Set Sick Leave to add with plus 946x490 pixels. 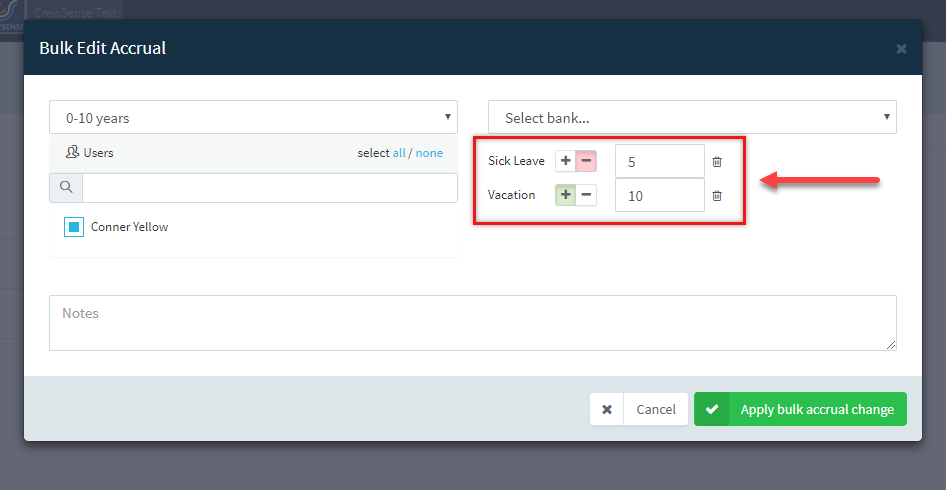[x=565, y=161]
